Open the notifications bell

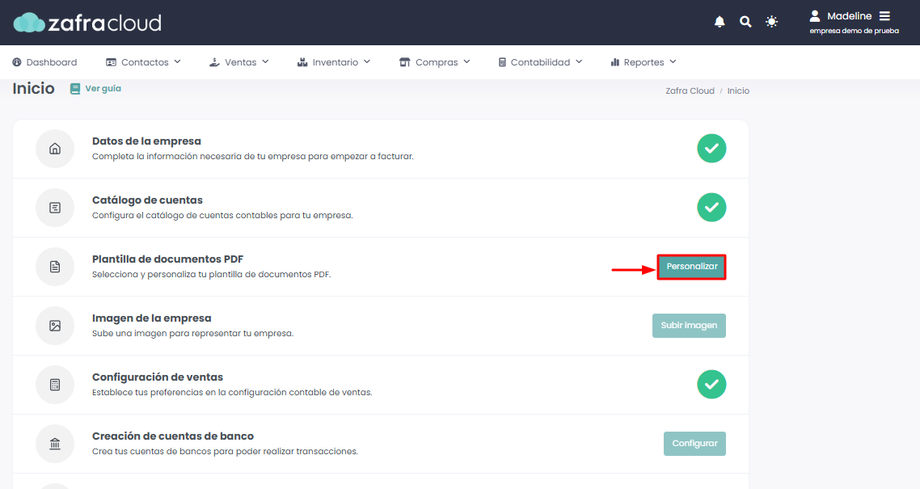[x=719, y=22]
